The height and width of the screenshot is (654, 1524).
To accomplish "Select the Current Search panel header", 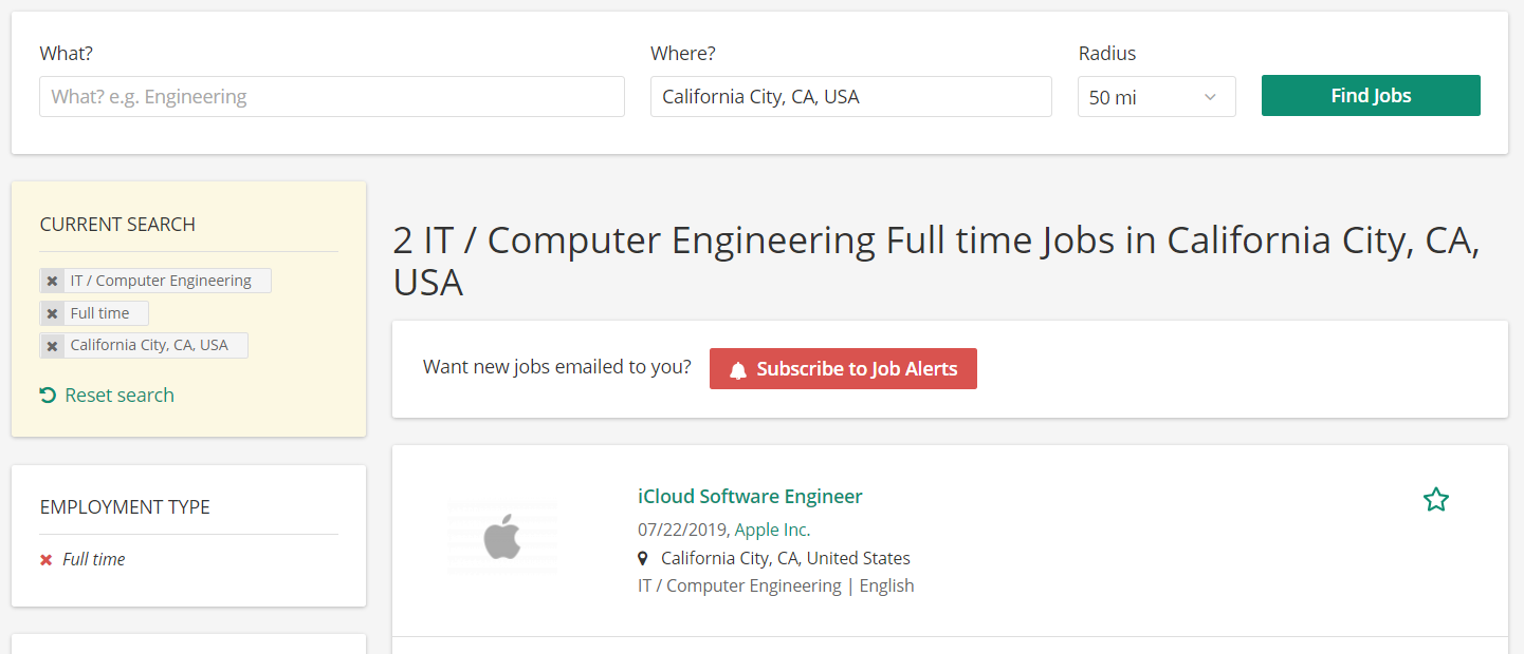I will pos(117,224).
